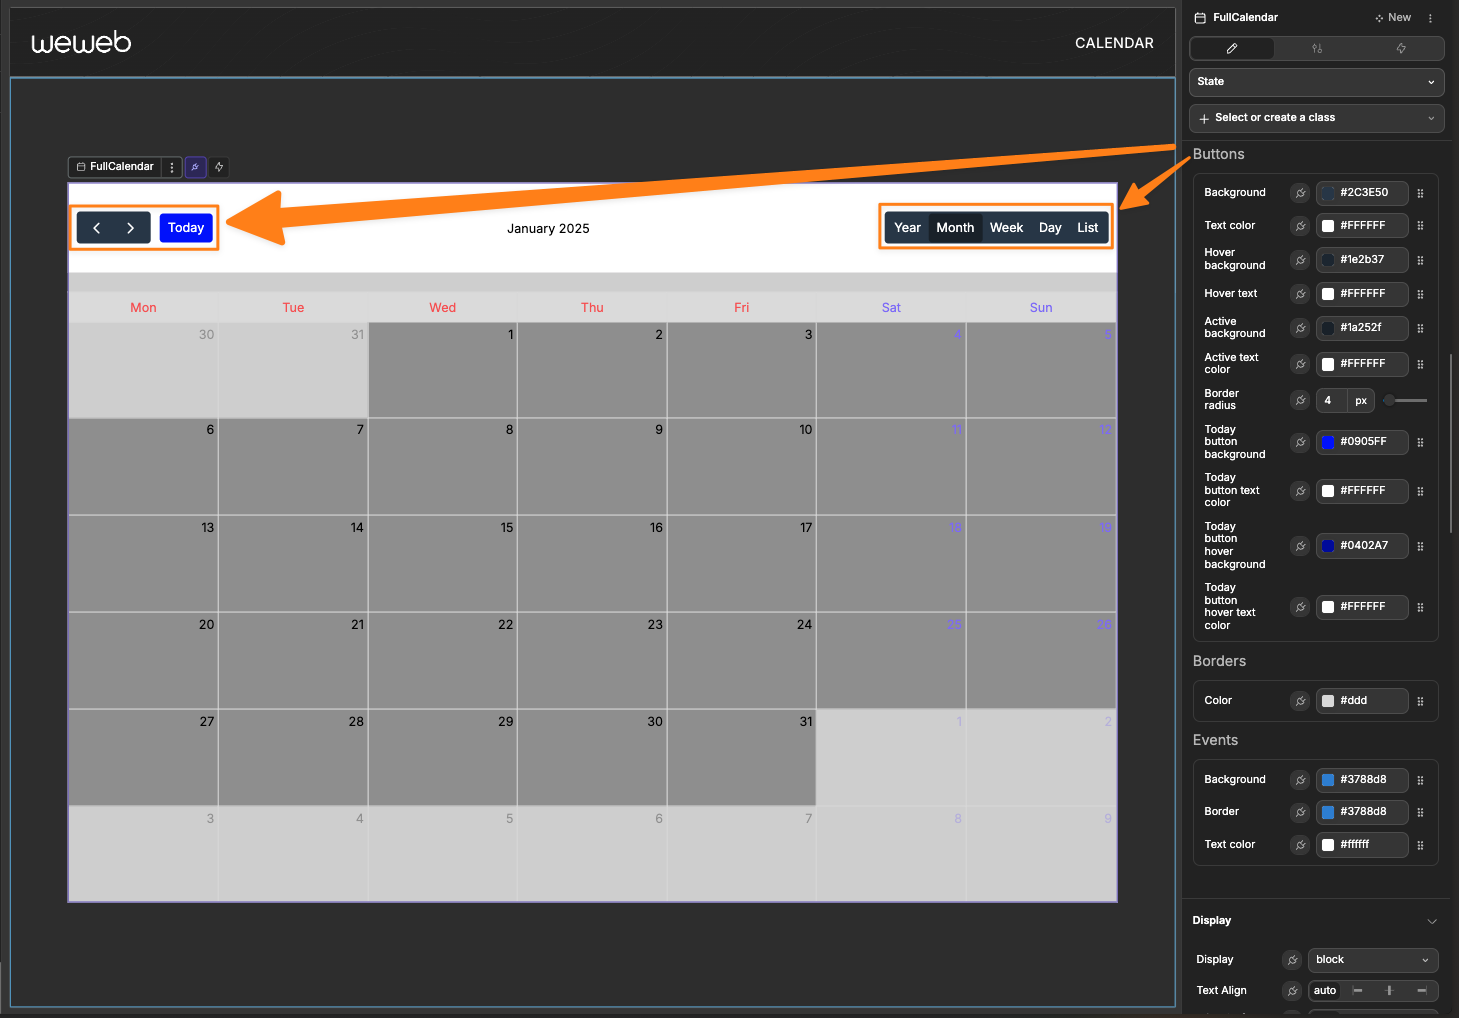Open the Display block dropdown
Image resolution: width=1459 pixels, height=1018 pixels.
pos(1372,960)
